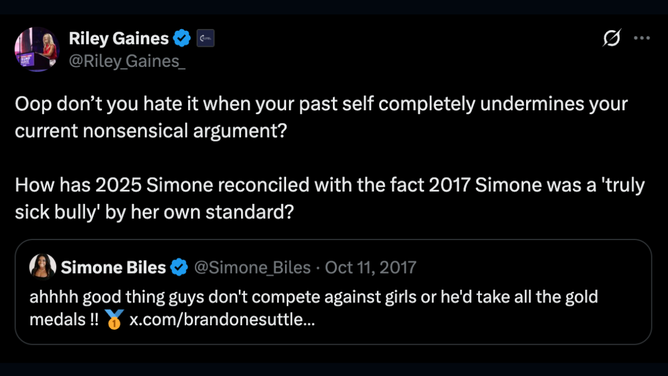668x376 pixels.
Task: Click the word 'medals' in the quoted post
Action: pos(58,319)
